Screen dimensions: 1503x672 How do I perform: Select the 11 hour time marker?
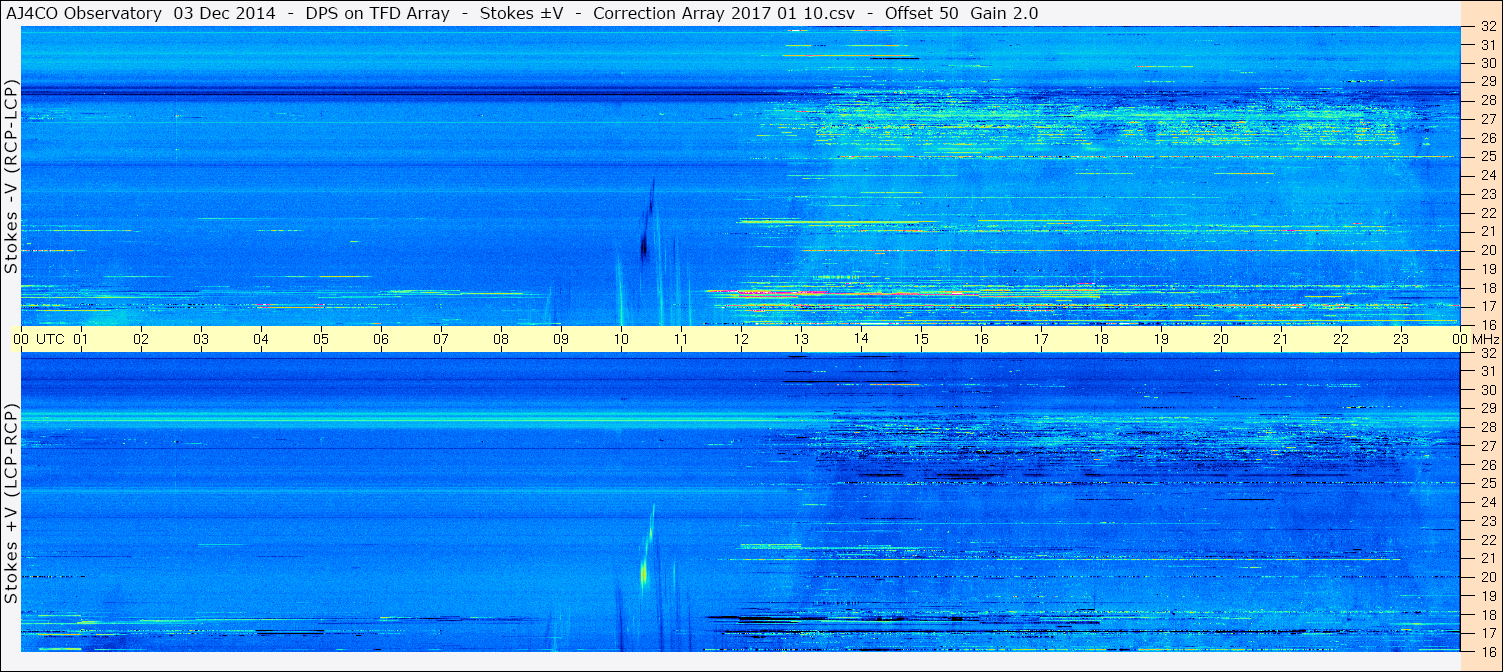click(x=681, y=339)
